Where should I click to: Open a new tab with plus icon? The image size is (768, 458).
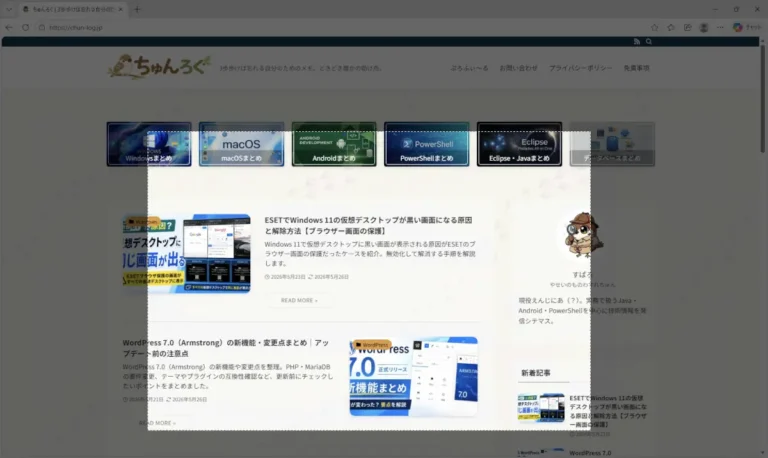point(137,9)
